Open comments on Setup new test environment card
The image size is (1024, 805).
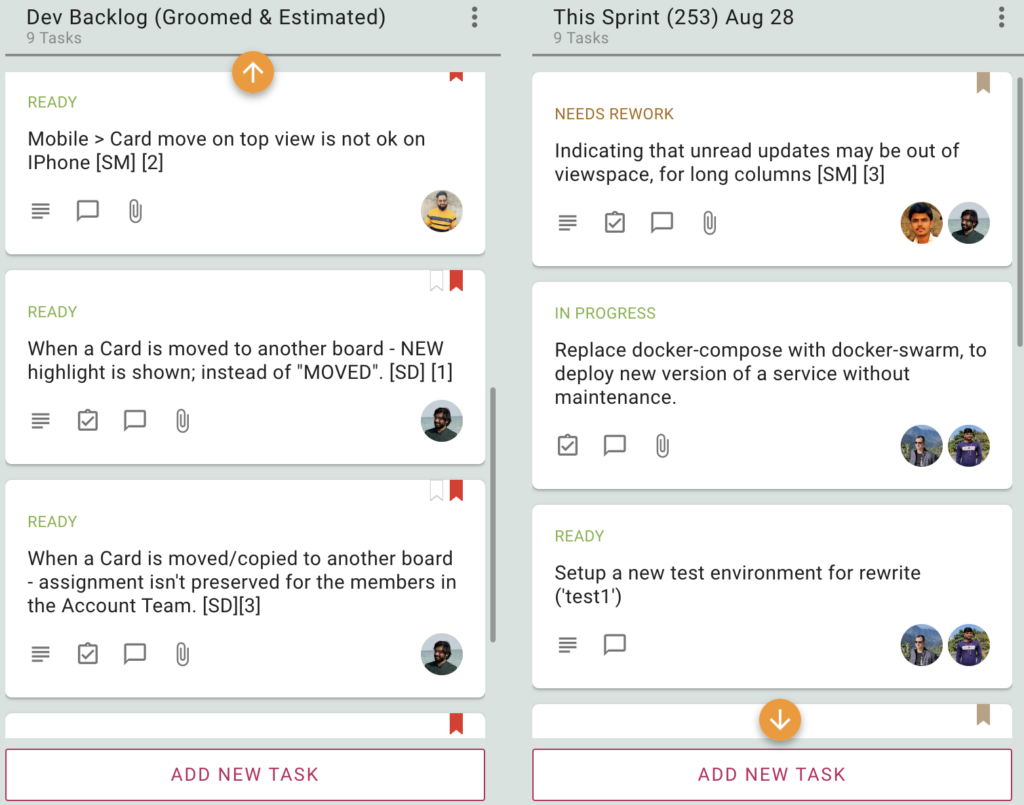pyautogui.click(x=615, y=644)
